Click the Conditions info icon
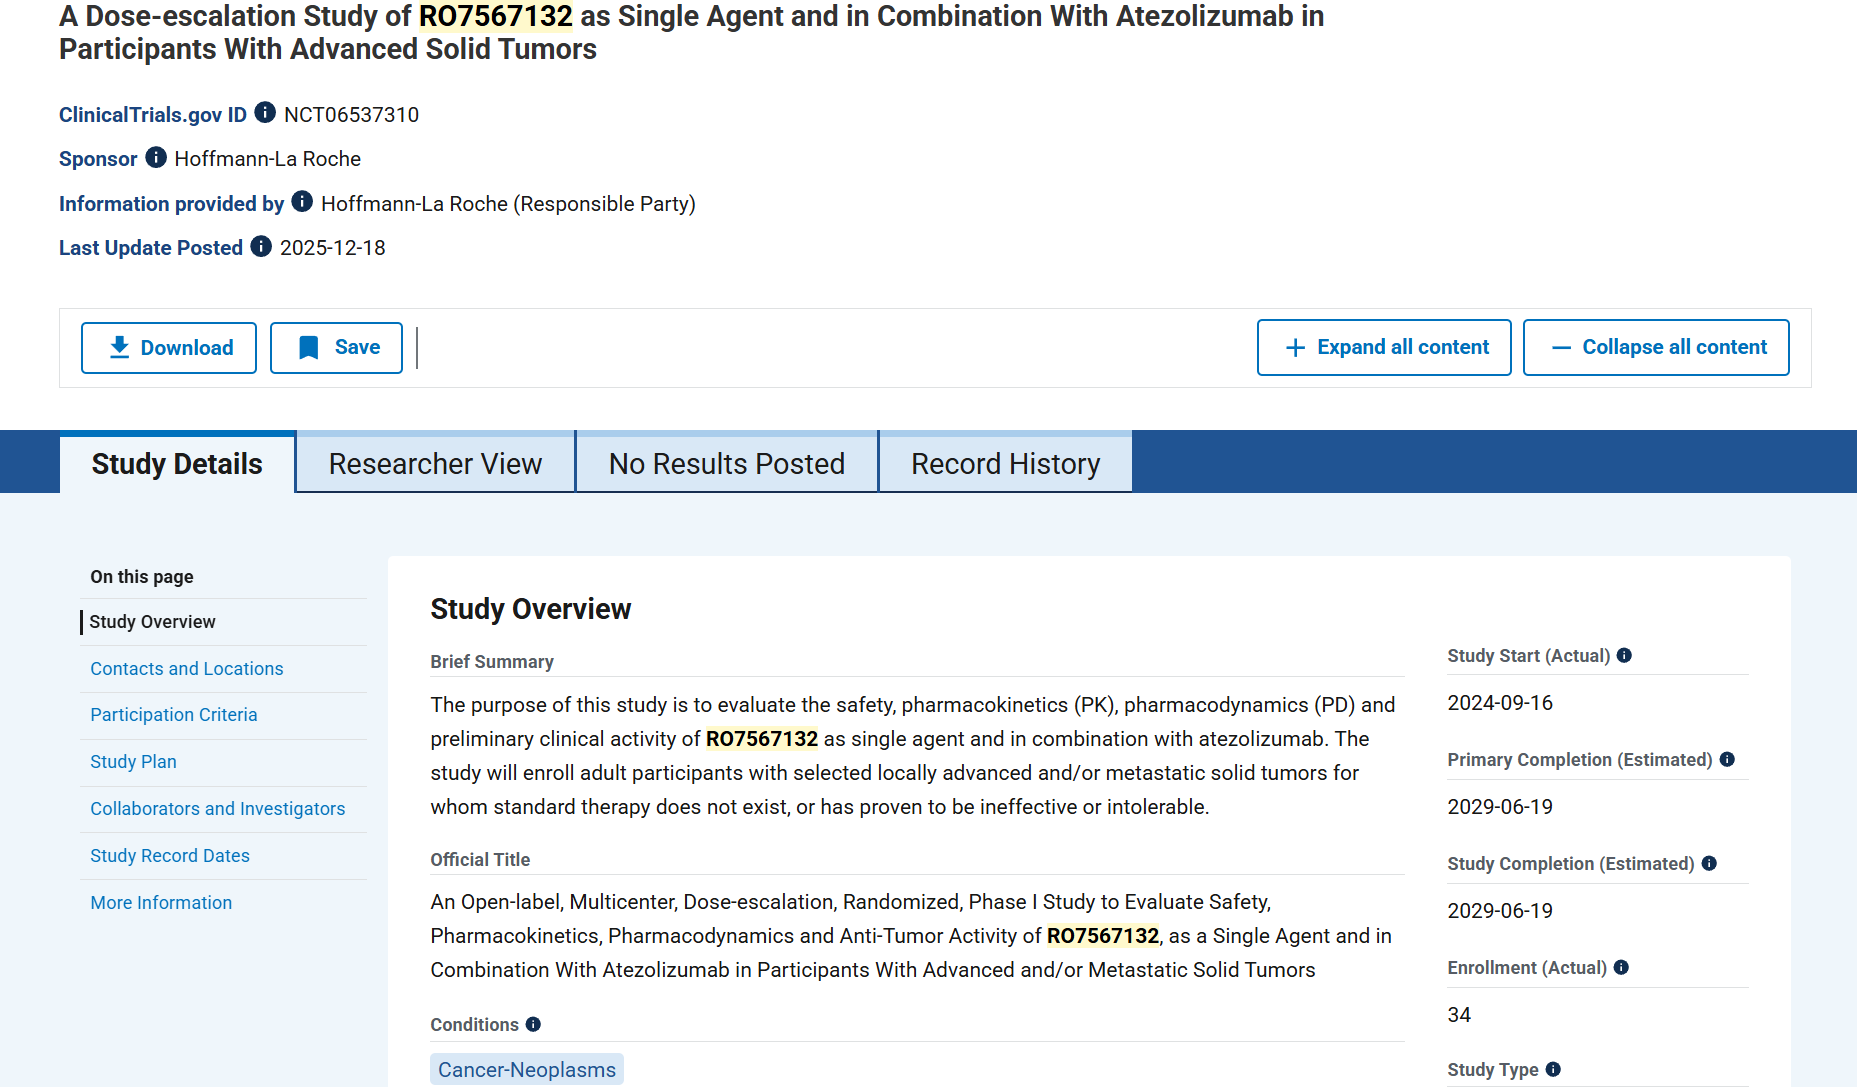Screen dimensions: 1857x1087 (533, 1024)
